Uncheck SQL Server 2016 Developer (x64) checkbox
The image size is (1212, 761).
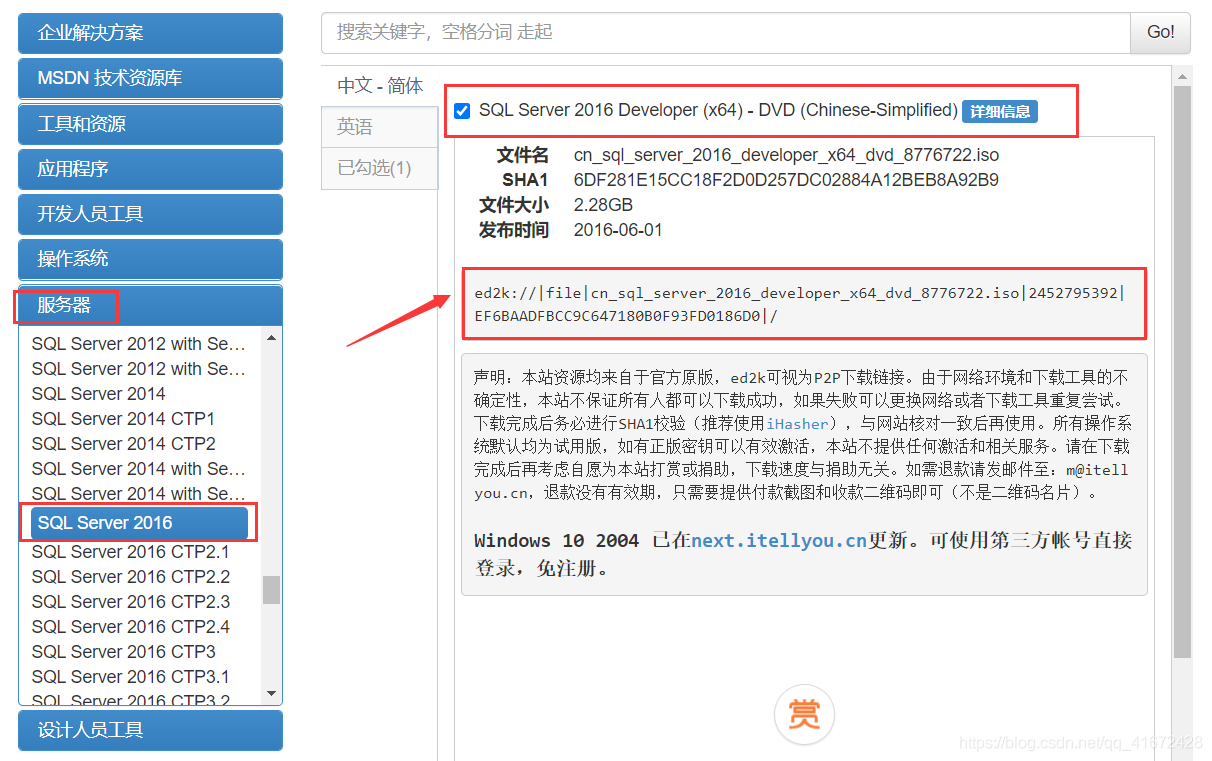click(462, 111)
